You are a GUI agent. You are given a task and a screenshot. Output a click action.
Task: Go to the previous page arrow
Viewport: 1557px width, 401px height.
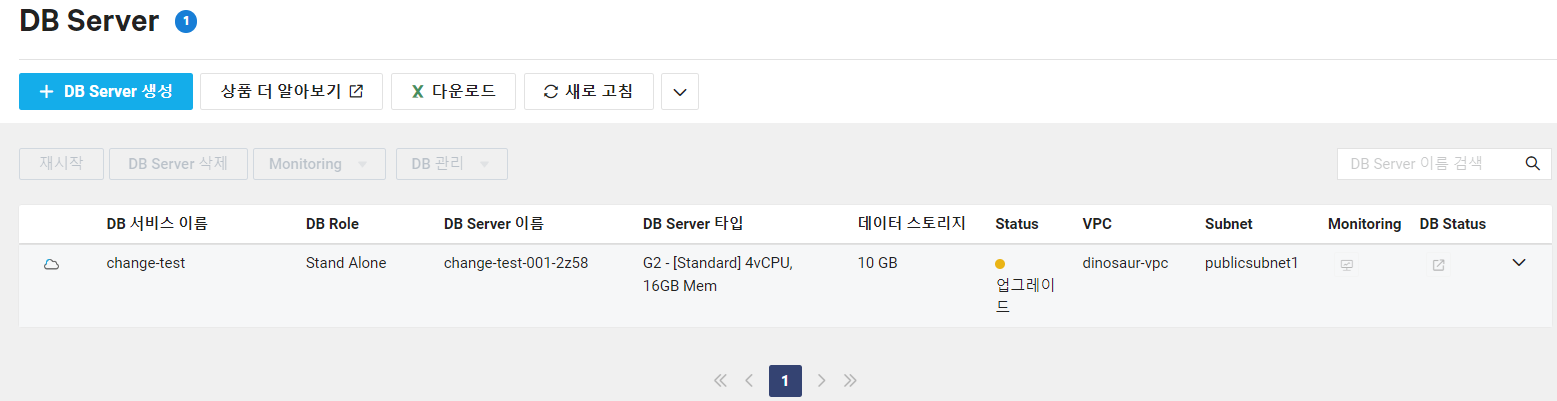pyautogui.click(x=749, y=381)
